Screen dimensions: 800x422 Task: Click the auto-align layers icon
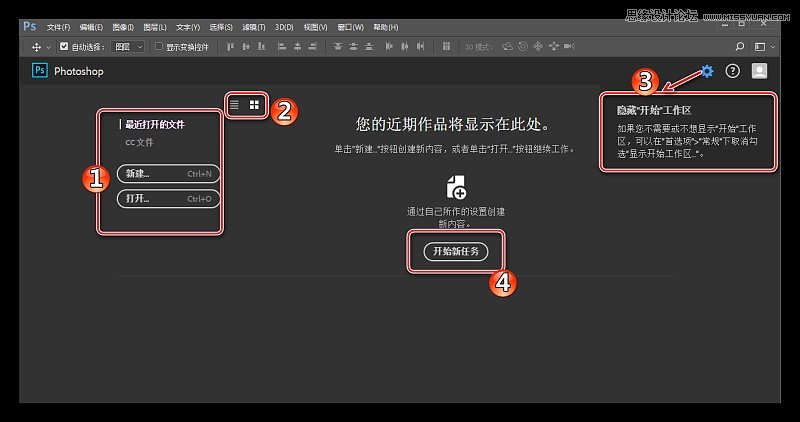tap(446, 46)
